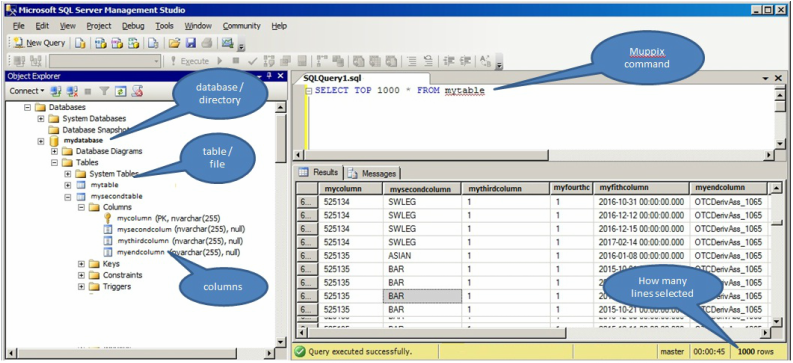This screenshot has height=363, width=793.
Task: Click the Print icon in toolbar
Action: (206, 43)
